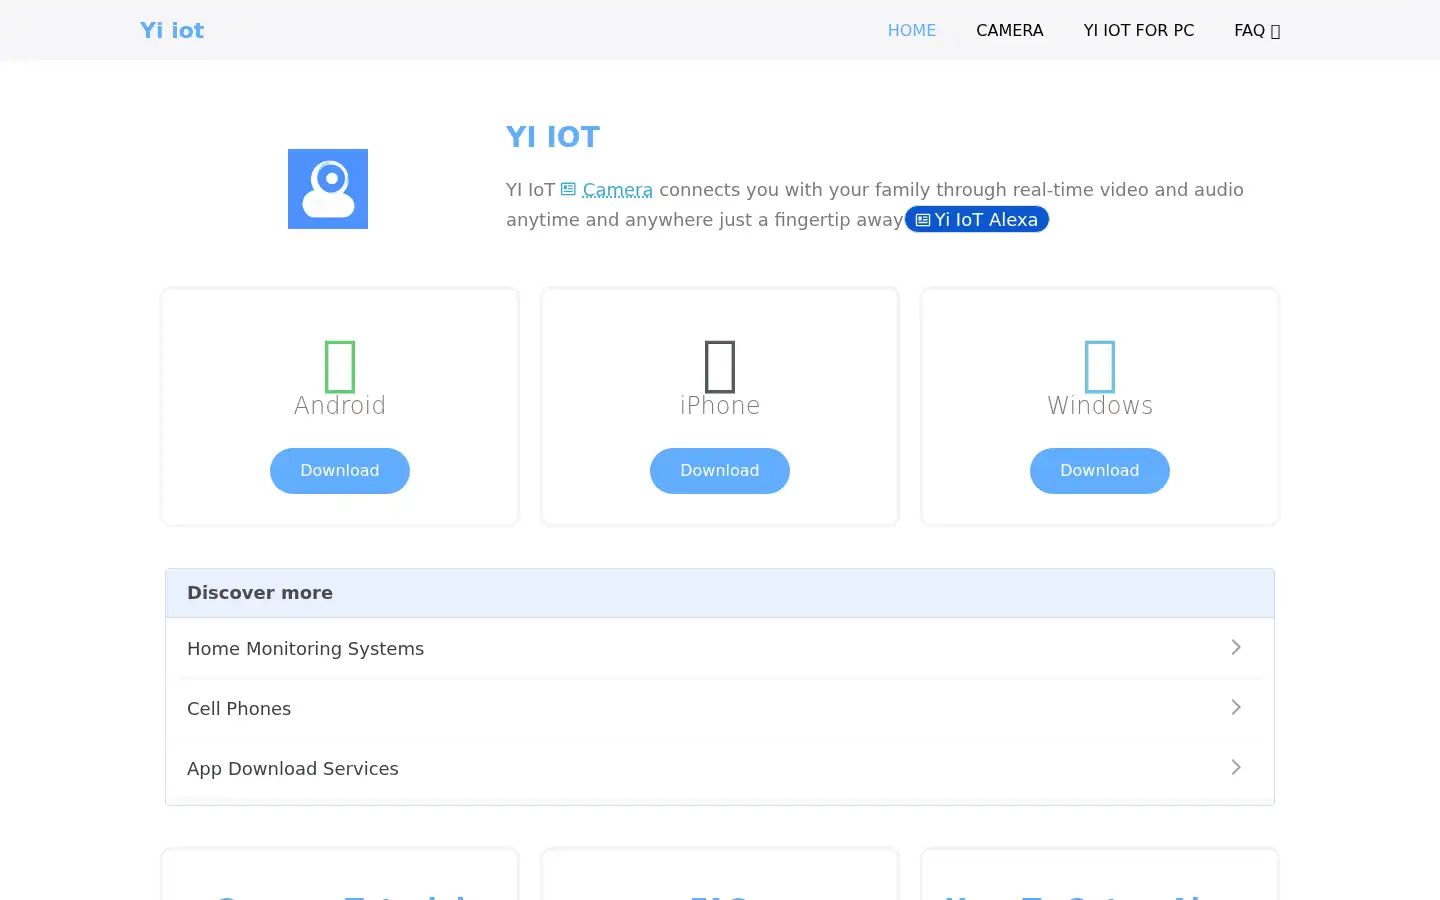Click chevron beside Home Monitoring Systems
This screenshot has height=900, width=1440.
[x=1236, y=647]
